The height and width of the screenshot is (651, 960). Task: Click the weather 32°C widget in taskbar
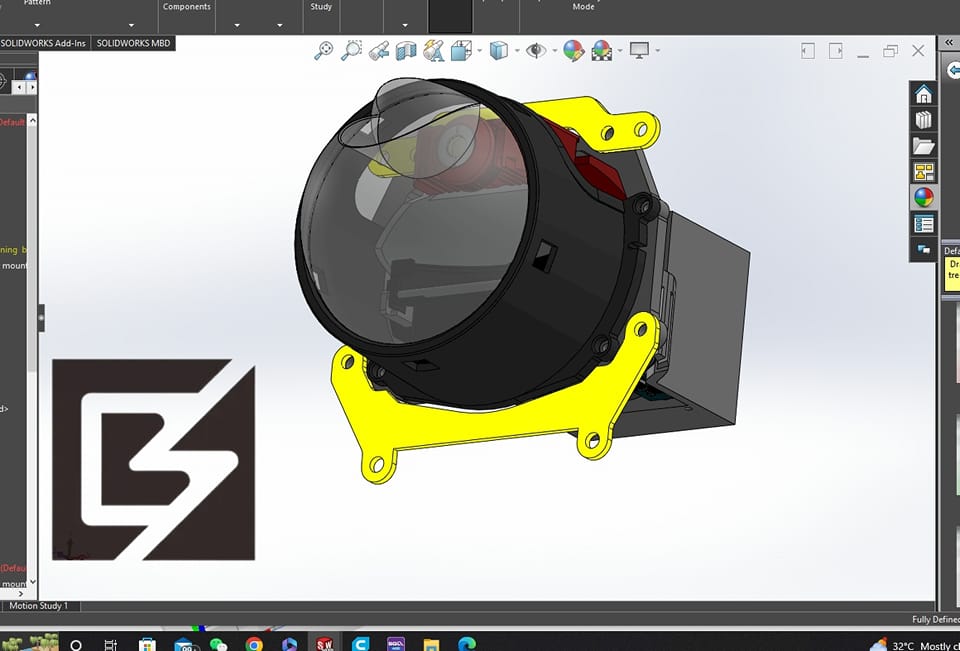tap(915, 645)
